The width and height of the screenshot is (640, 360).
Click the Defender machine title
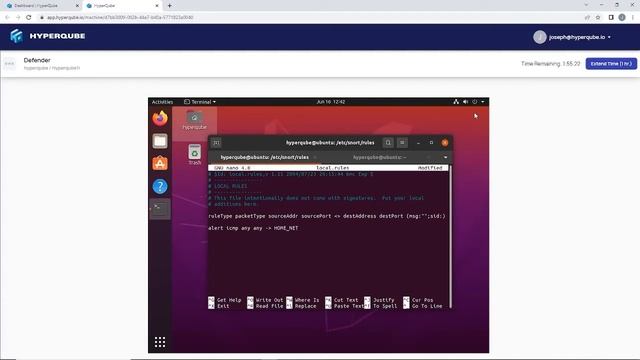[37, 60]
